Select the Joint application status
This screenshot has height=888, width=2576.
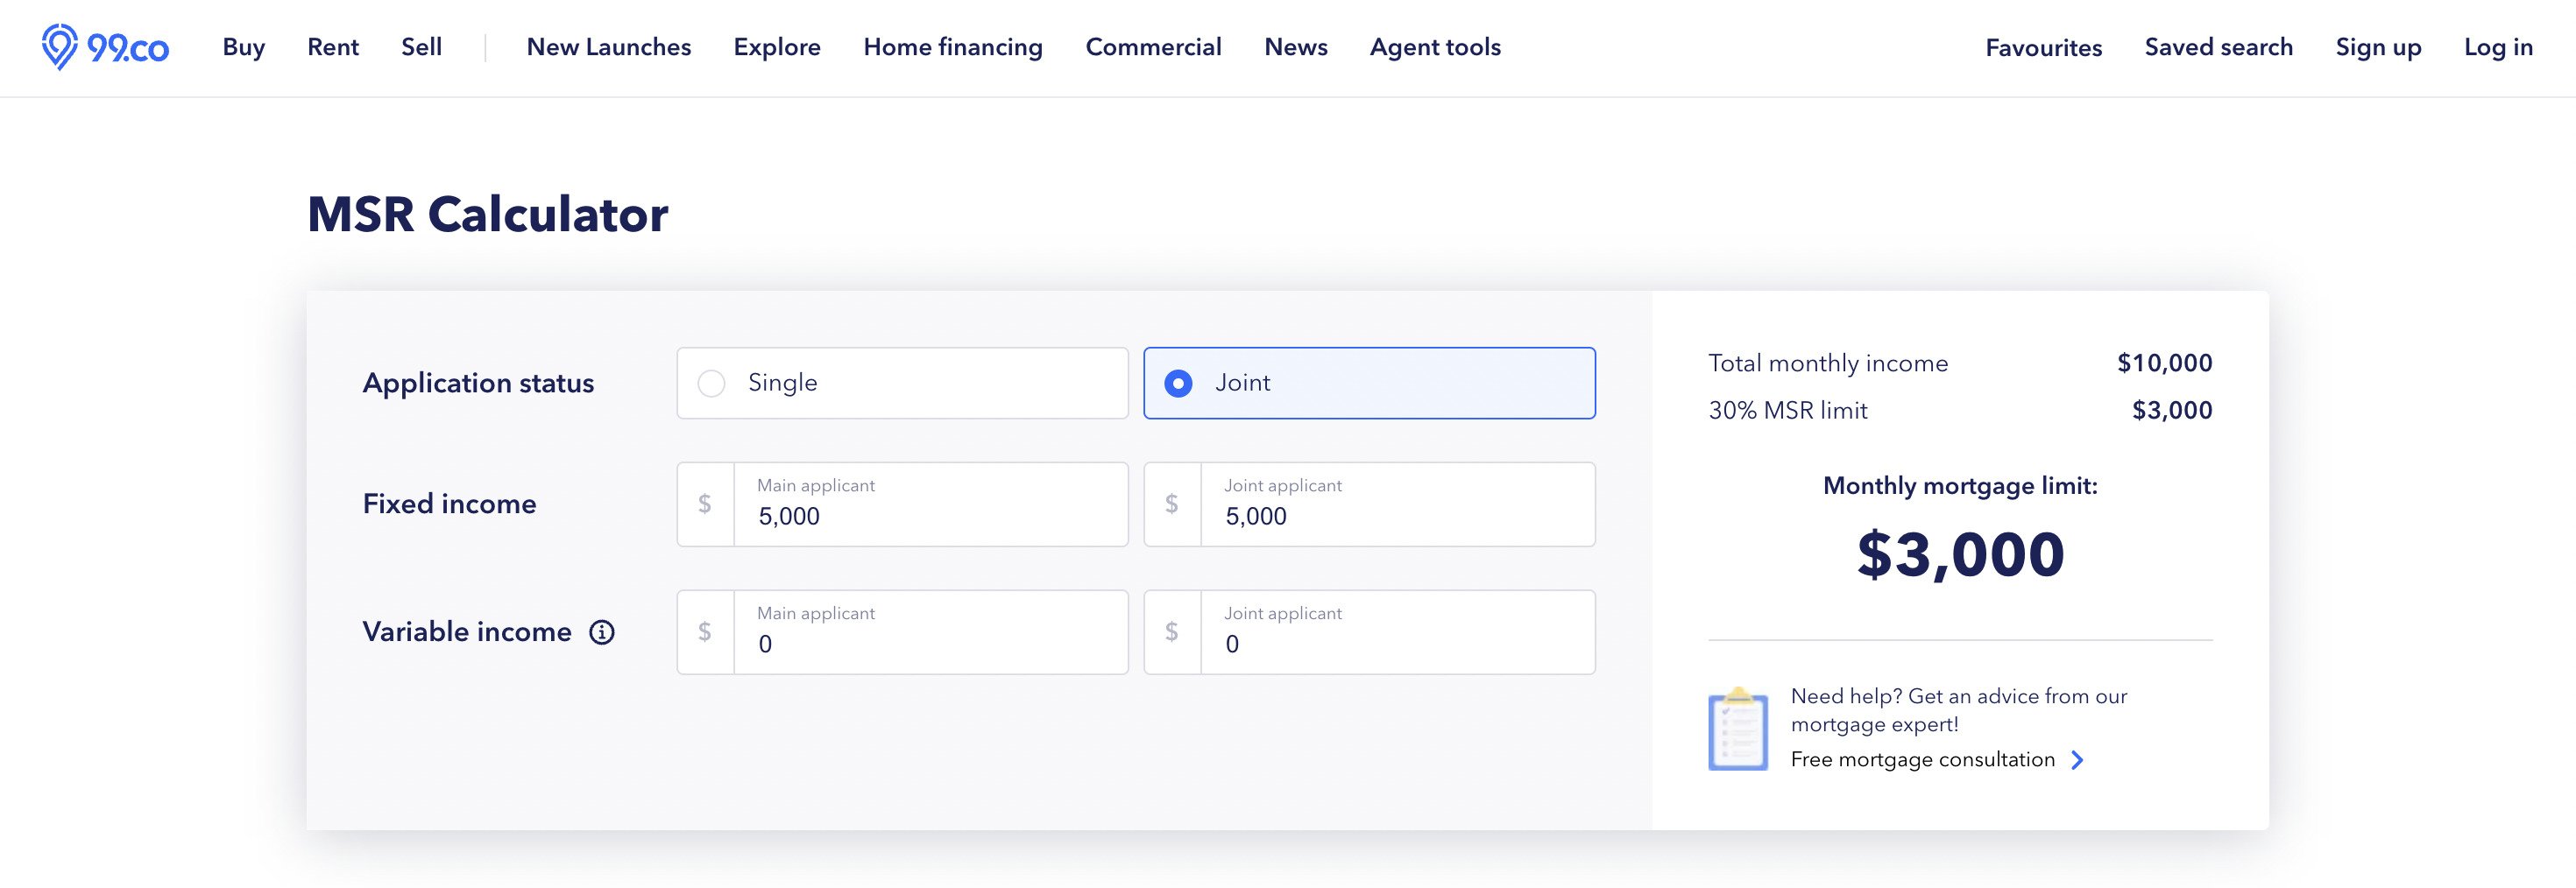click(1369, 383)
